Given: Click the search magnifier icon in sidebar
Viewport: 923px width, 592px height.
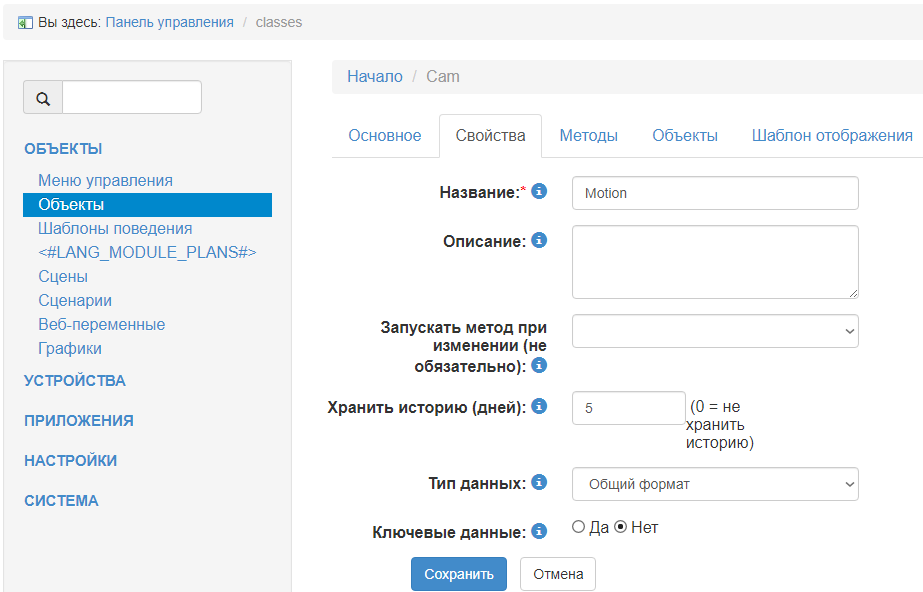Looking at the screenshot, I should pos(42,97).
